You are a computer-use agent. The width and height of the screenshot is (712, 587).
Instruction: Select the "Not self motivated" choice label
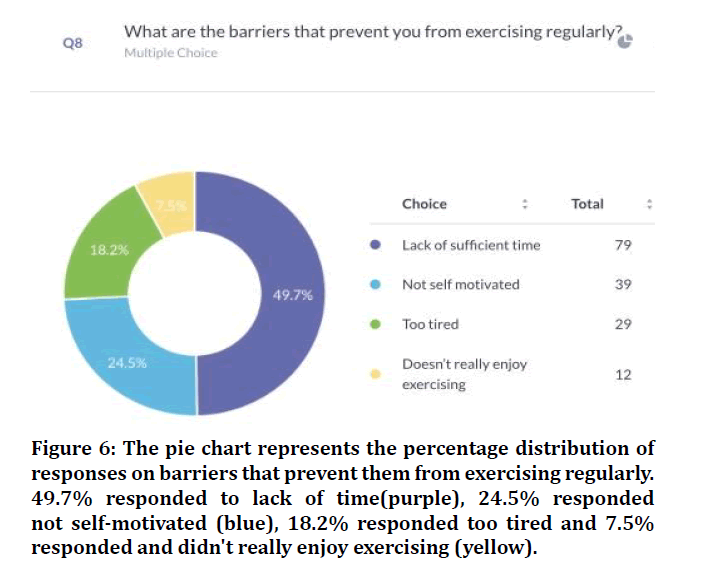(460, 285)
